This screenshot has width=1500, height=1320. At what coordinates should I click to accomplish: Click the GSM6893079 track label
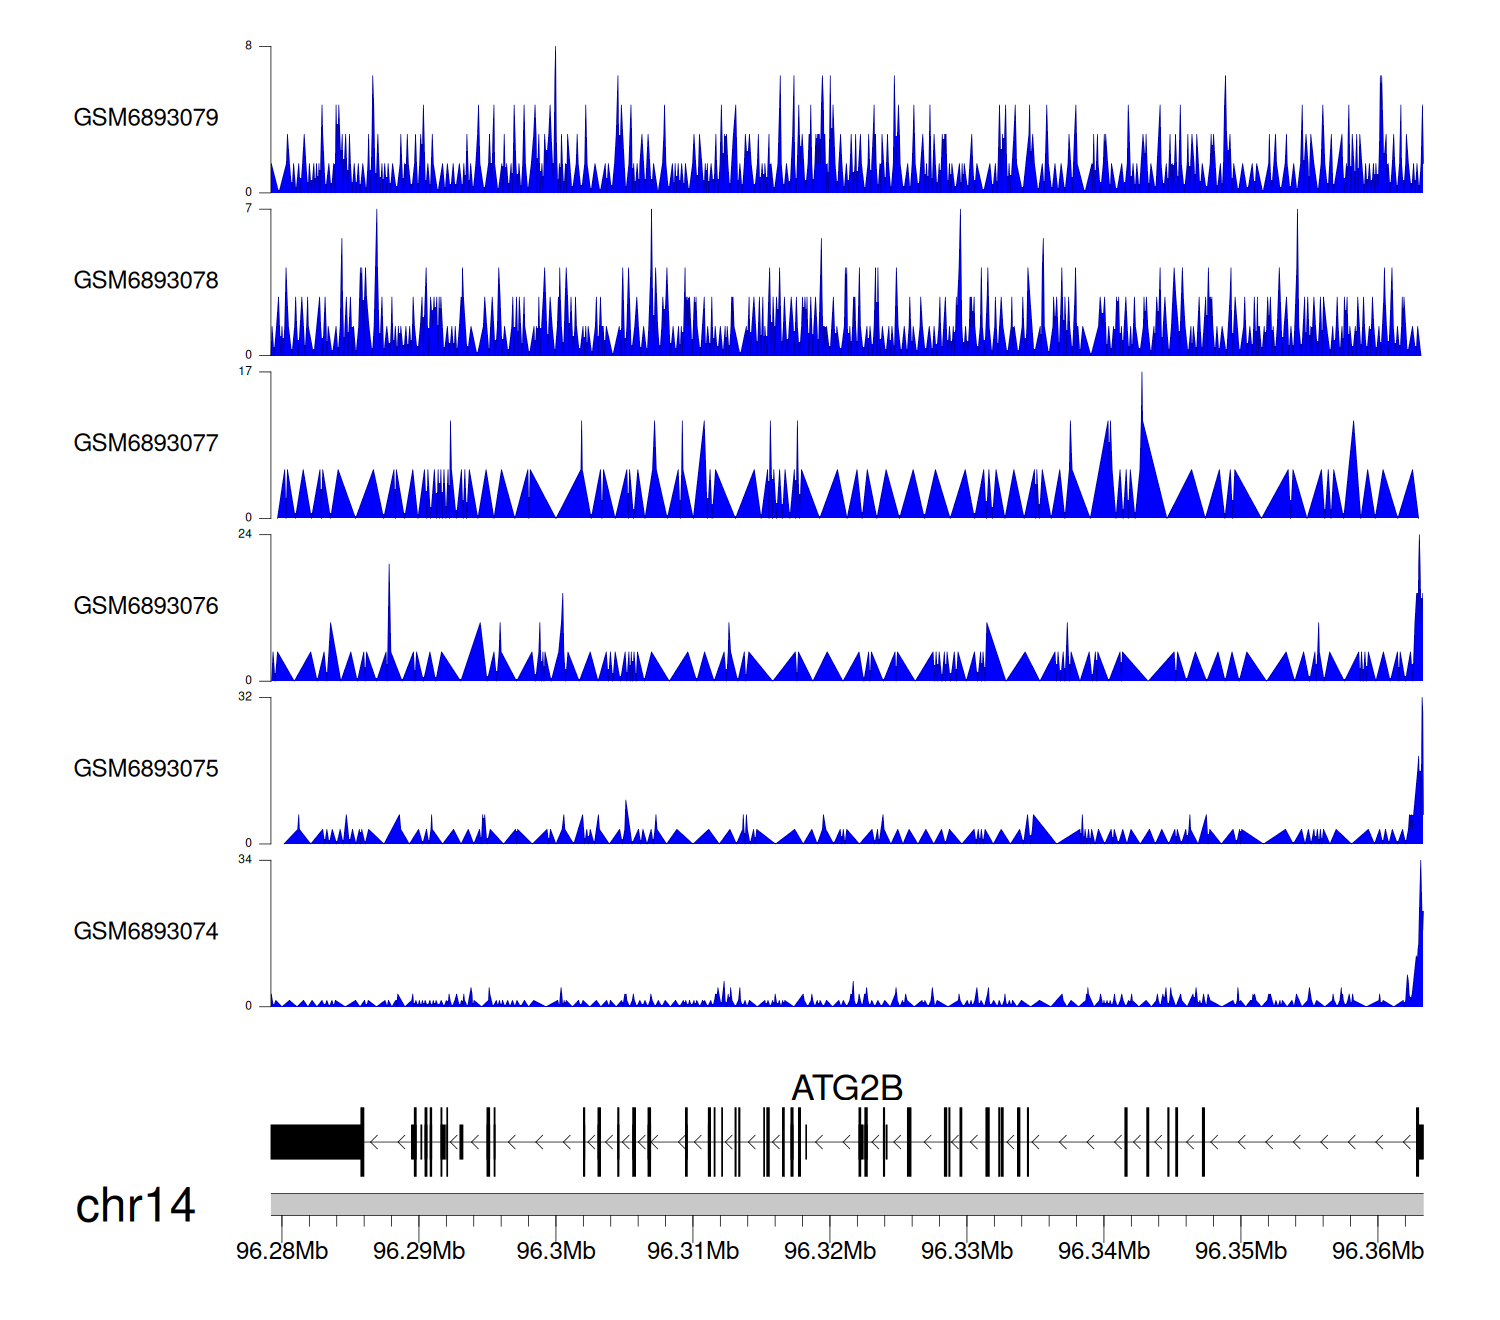tap(146, 117)
